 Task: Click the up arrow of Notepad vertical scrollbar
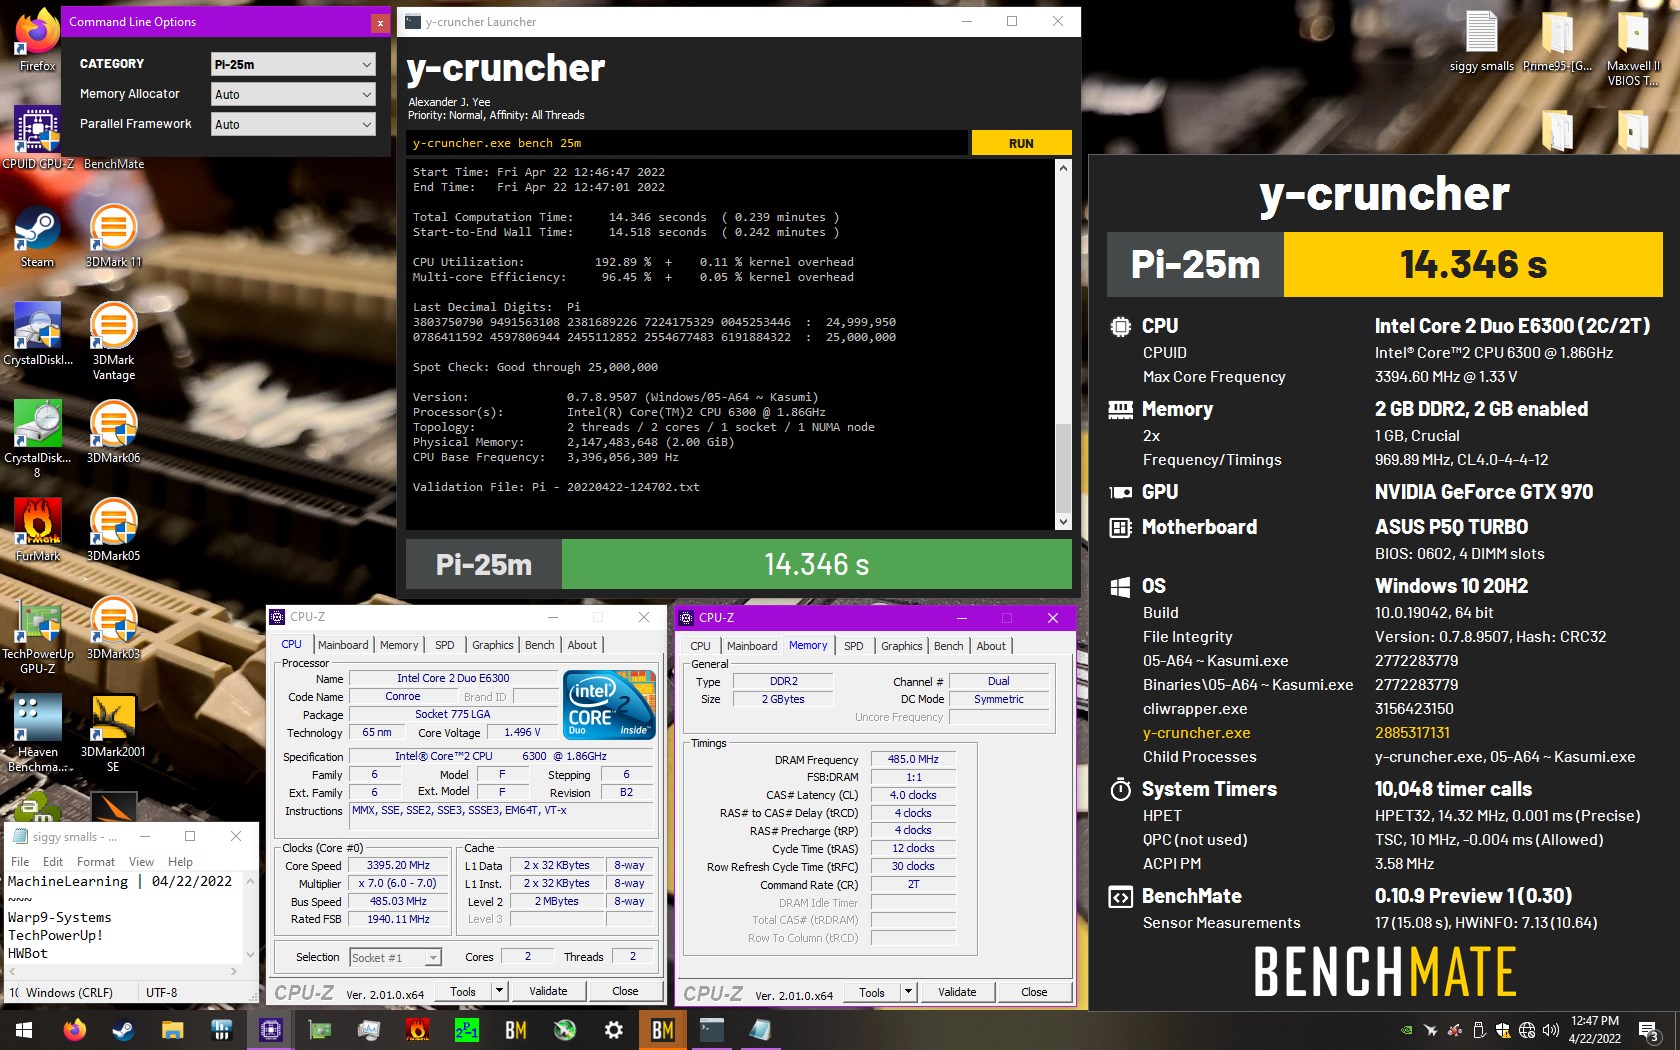point(250,881)
